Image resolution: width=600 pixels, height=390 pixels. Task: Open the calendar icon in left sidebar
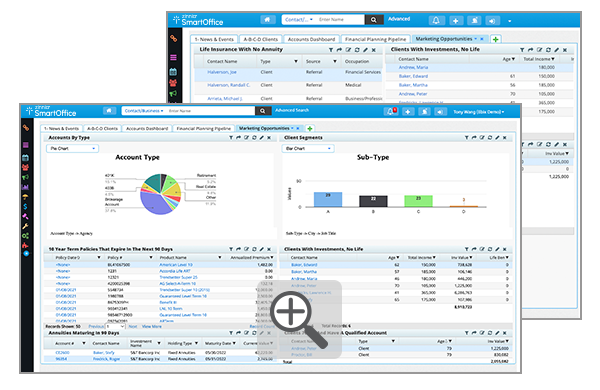[x=26, y=158]
